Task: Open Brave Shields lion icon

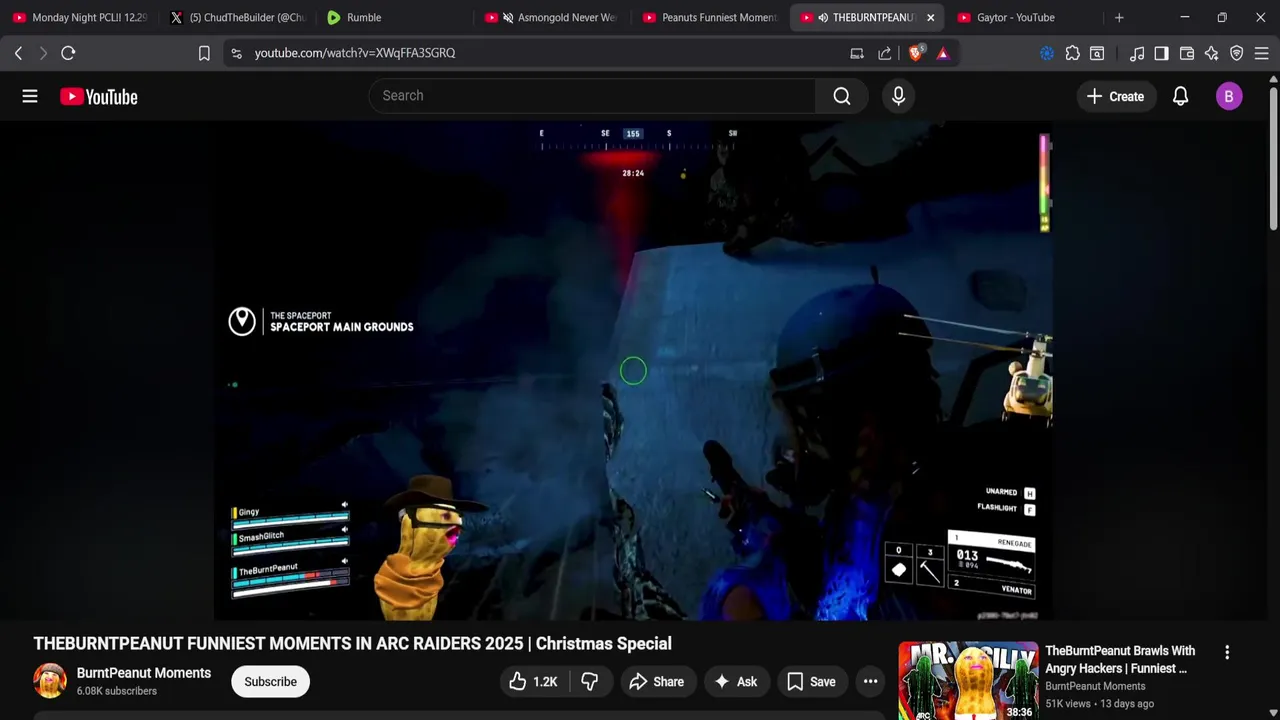Action: tap(915, 53)
